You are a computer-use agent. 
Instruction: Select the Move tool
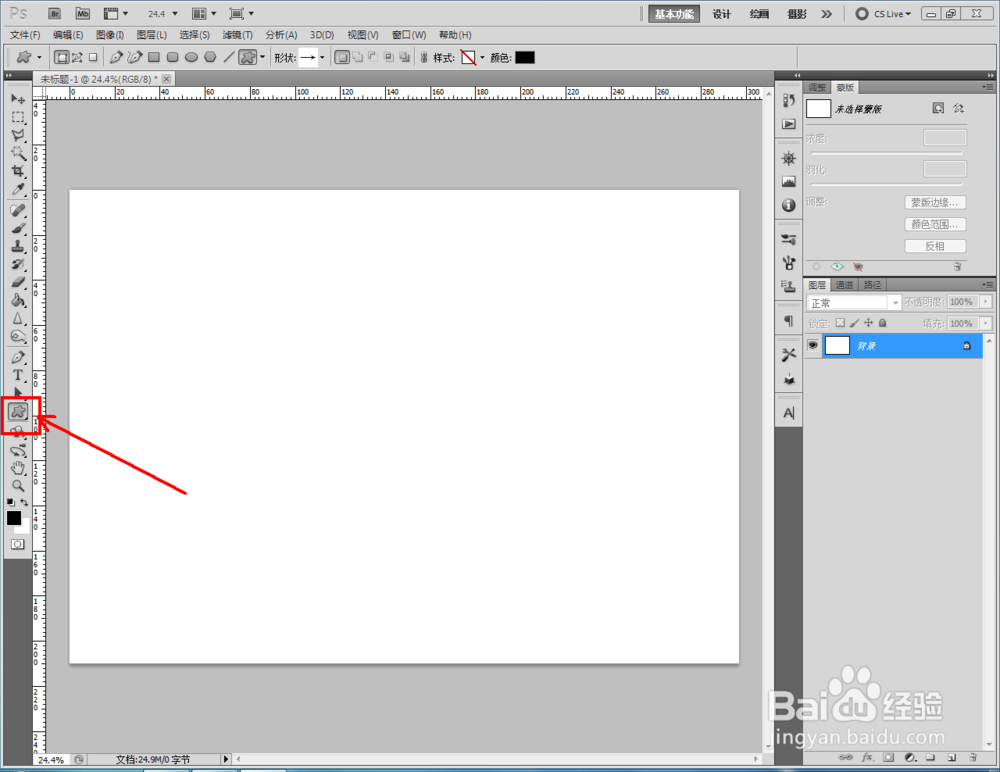coord(18,100)
